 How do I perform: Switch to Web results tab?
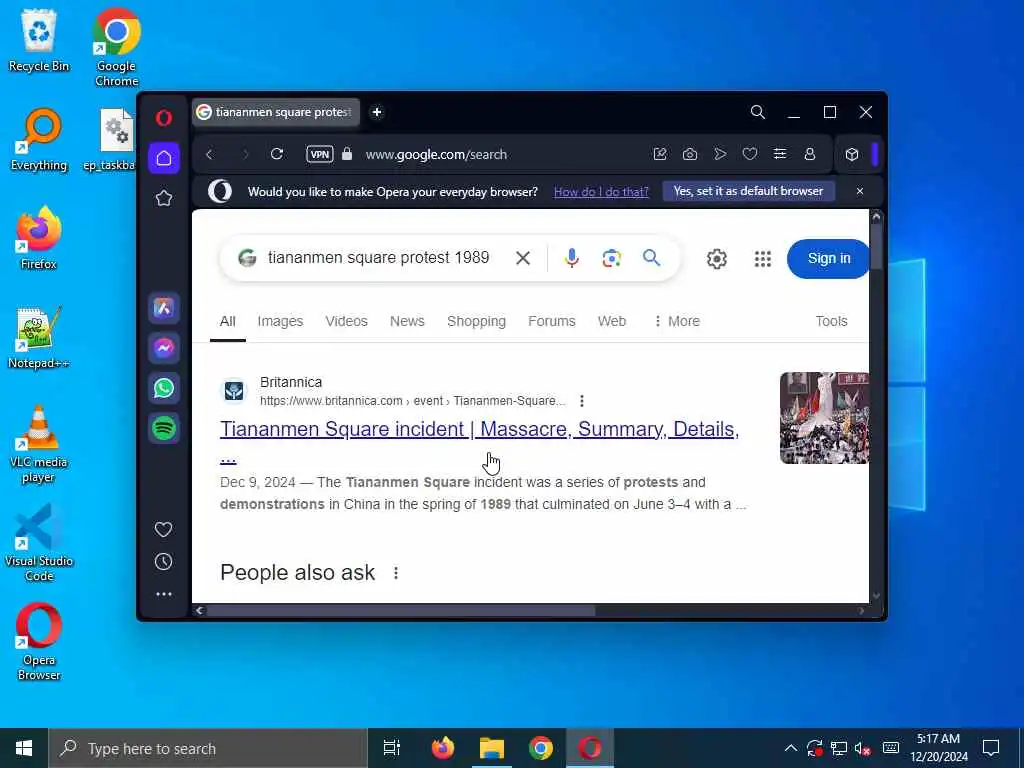coord(612,321)
